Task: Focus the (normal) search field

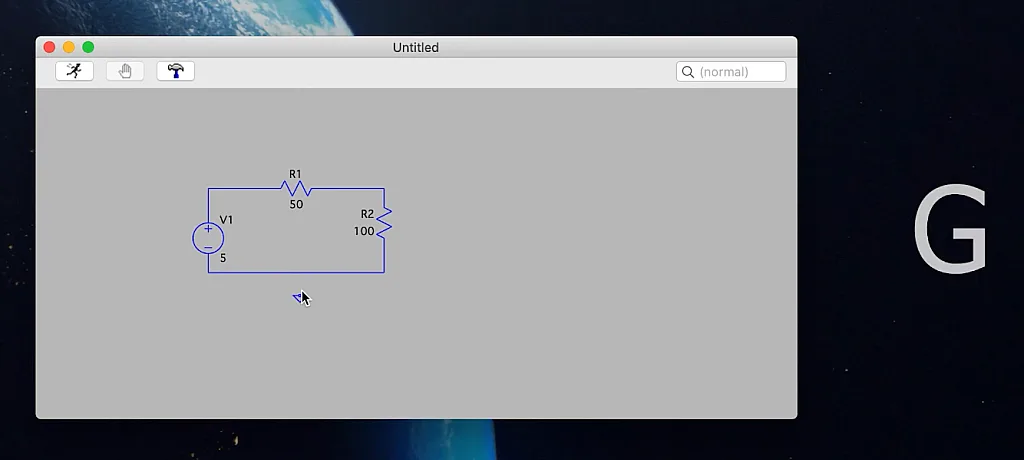Action: pos(740,72)
